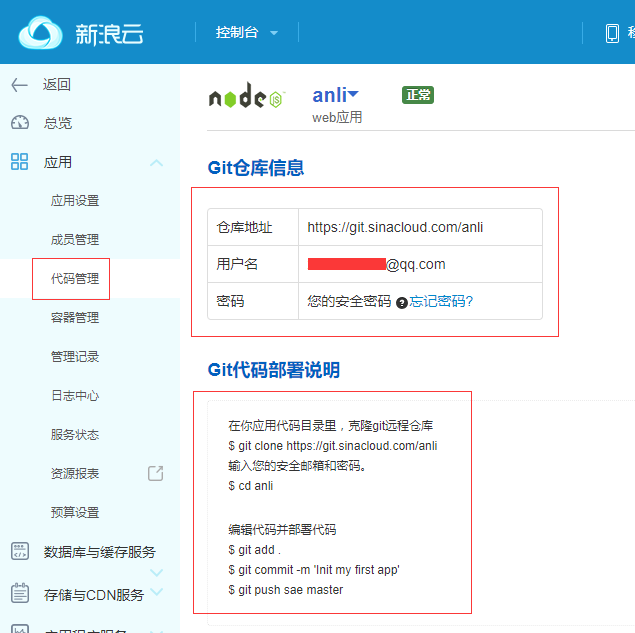Click 数据库与缓存服务 label in sidebar
Image resolution: width=635 pixels, height=633 pixels.
click(x=100, y=552)
